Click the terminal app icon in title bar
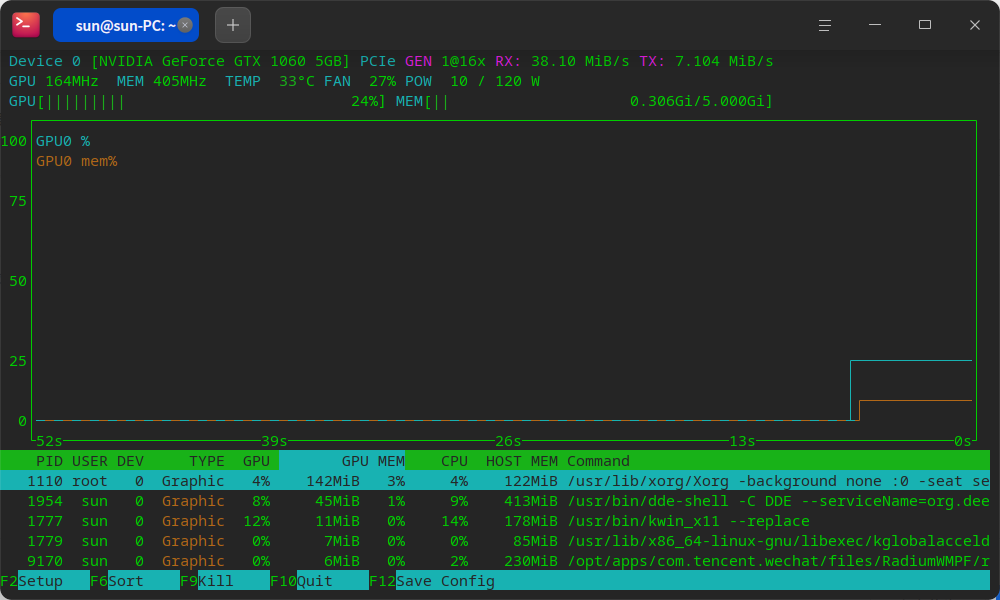This screenshot has width=1000, height=600. [26, 25]
